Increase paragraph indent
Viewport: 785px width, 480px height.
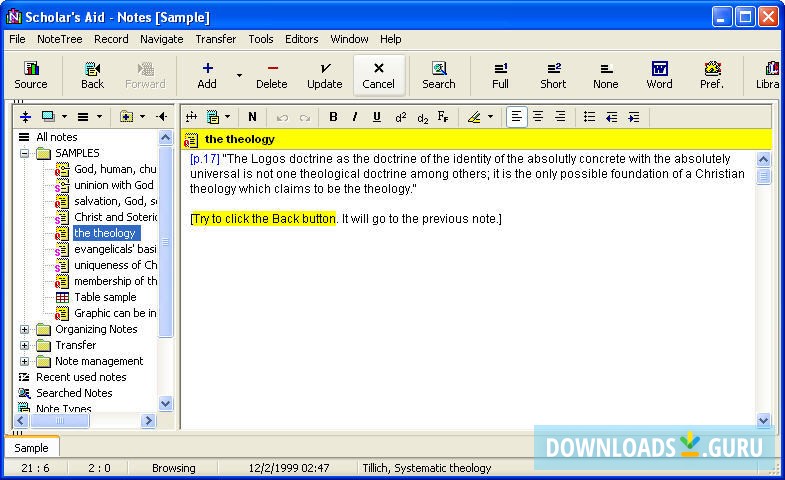(634, 117)
